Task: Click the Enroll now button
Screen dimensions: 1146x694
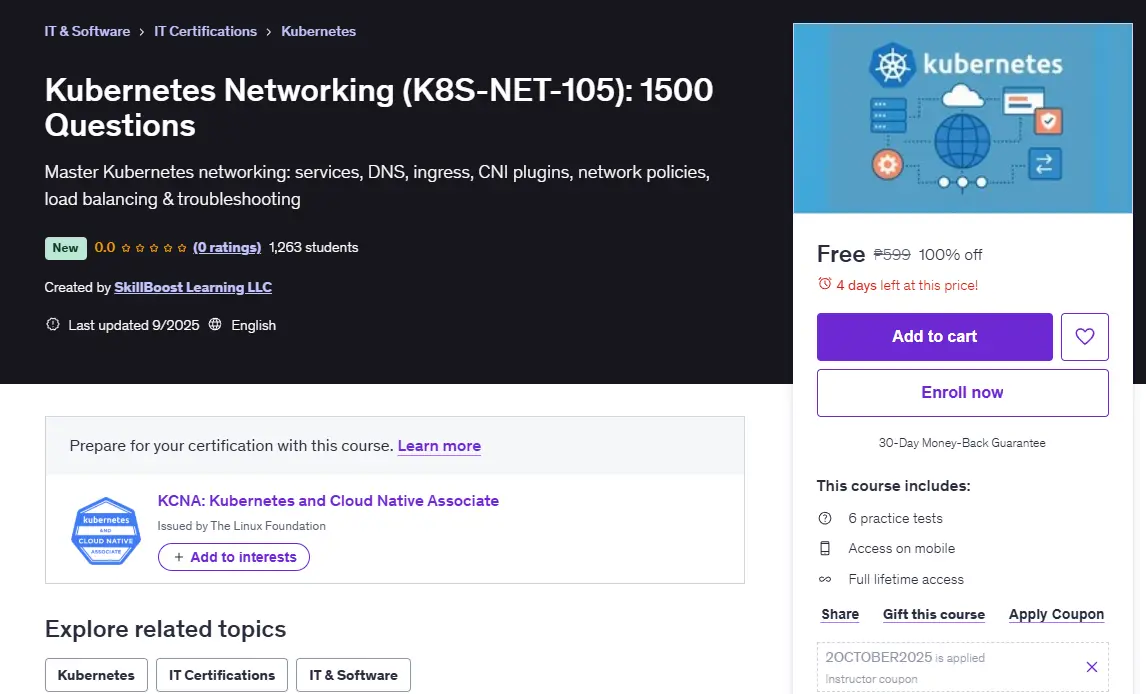Action: [x=963, y=393]
